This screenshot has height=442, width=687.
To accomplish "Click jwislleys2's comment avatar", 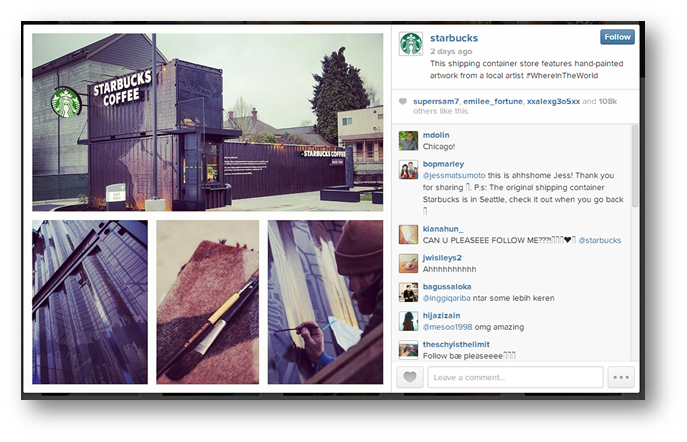I will point(408,263).
